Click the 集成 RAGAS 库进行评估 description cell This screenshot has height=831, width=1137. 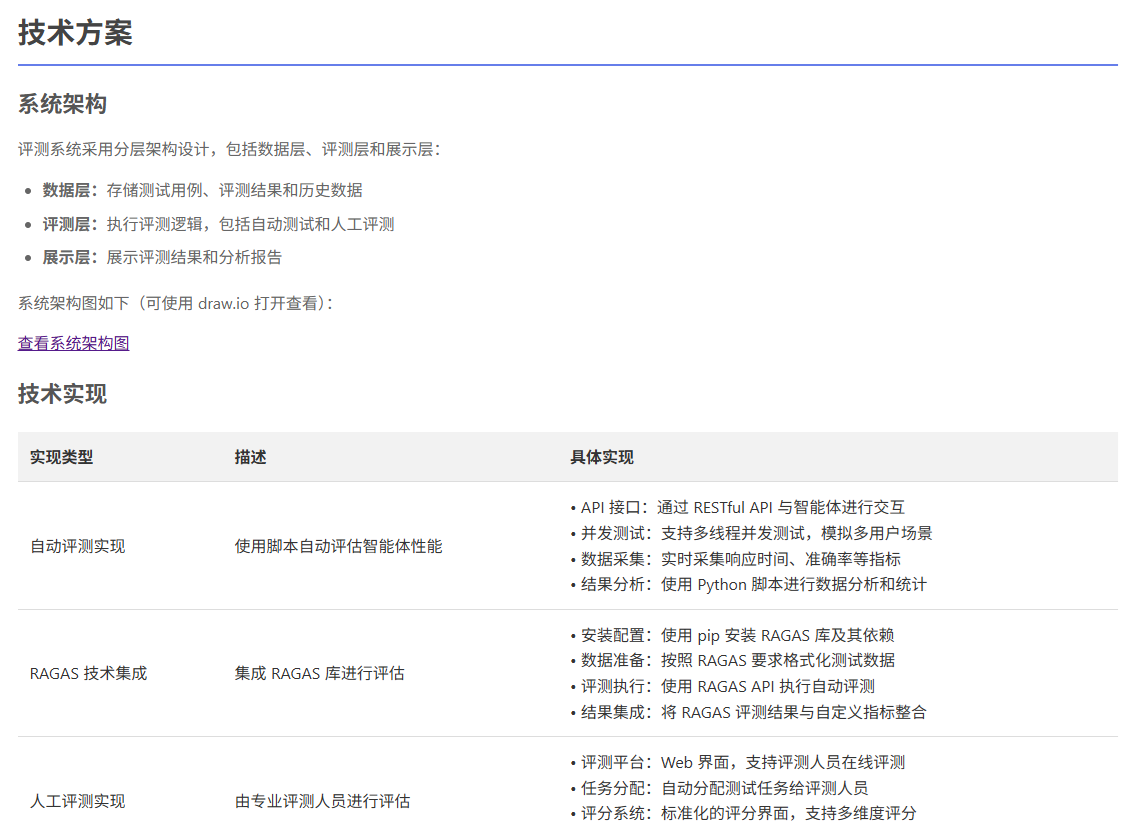point(319,673)
